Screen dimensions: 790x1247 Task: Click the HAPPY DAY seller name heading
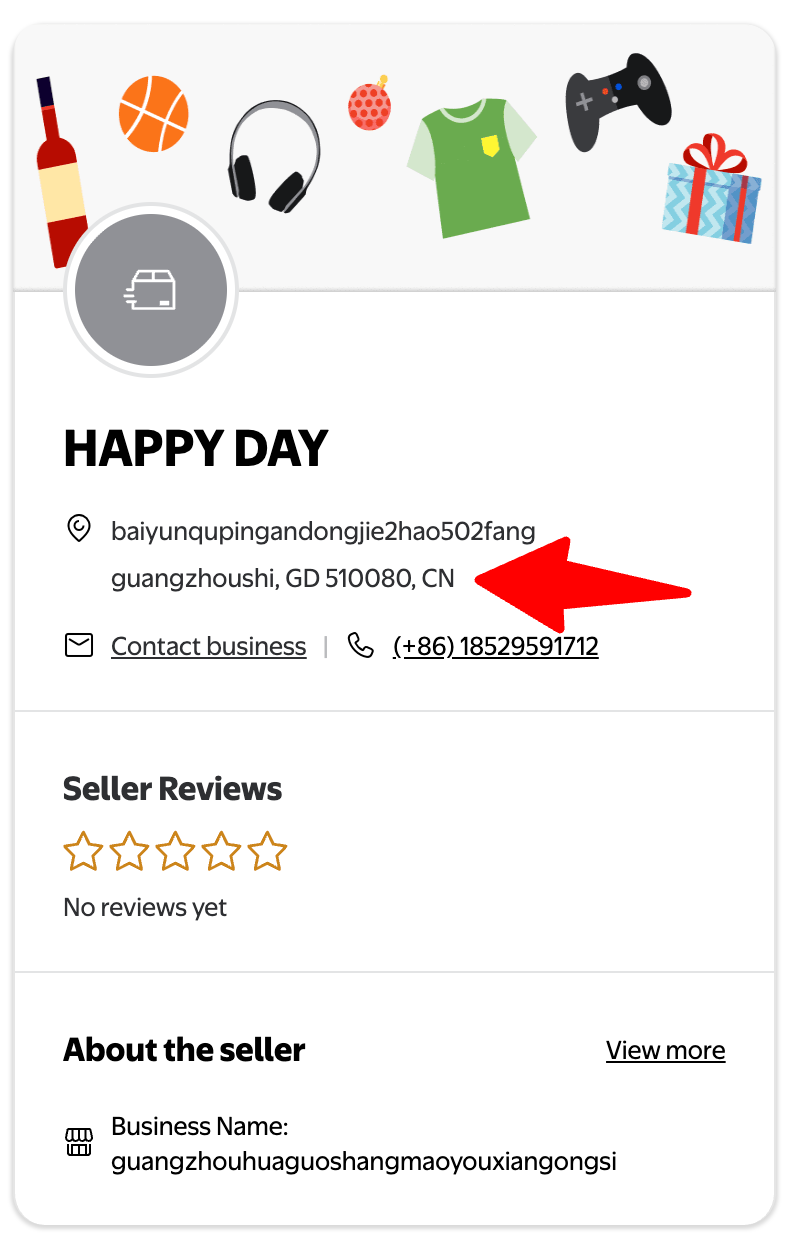[196, 449]
